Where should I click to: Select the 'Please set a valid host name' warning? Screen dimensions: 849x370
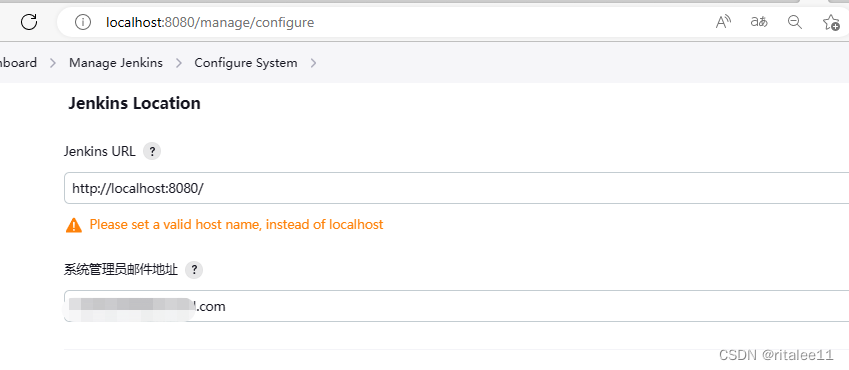[237, 224]
